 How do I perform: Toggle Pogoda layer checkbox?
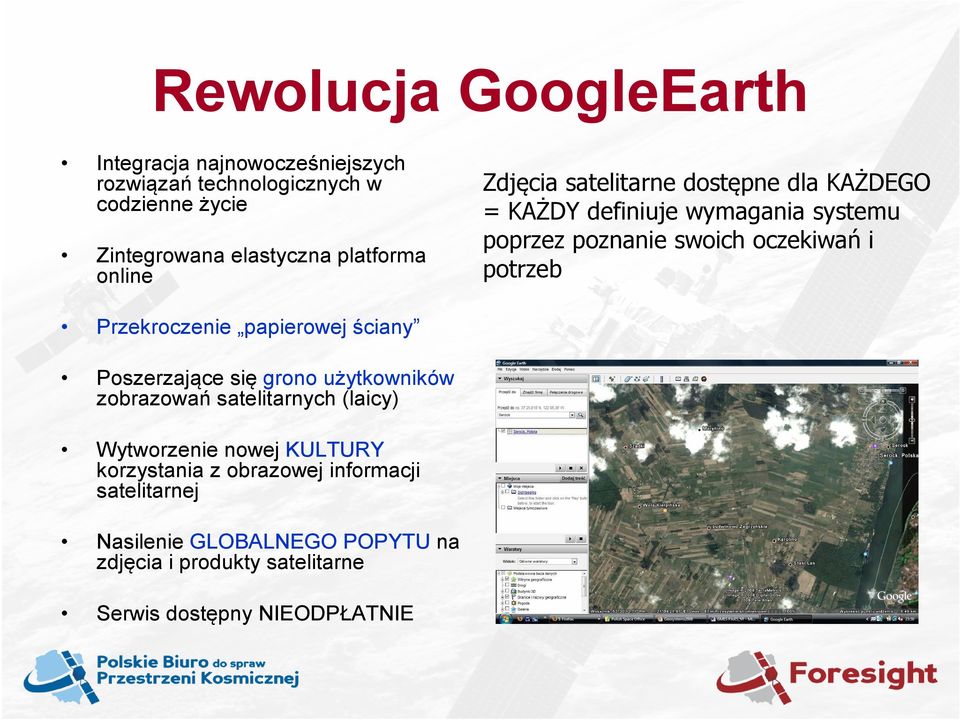(507, 602)
